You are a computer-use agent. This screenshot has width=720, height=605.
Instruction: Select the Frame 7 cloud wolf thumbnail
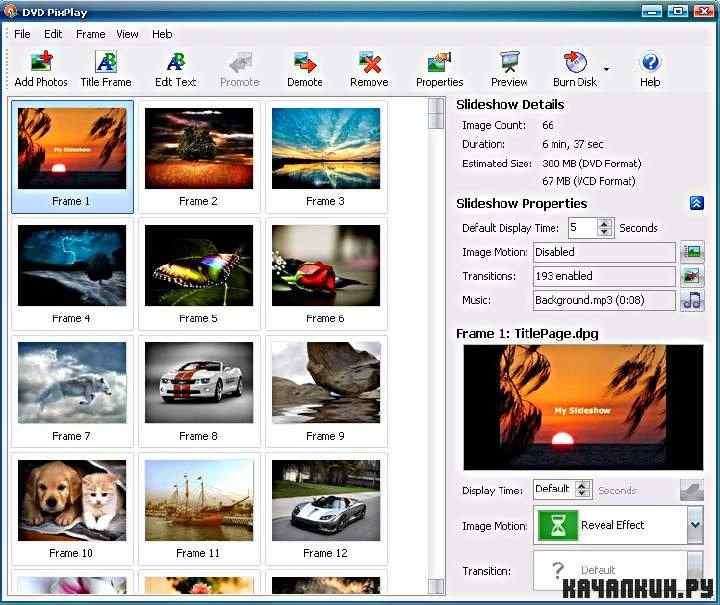tap(72, 382)
